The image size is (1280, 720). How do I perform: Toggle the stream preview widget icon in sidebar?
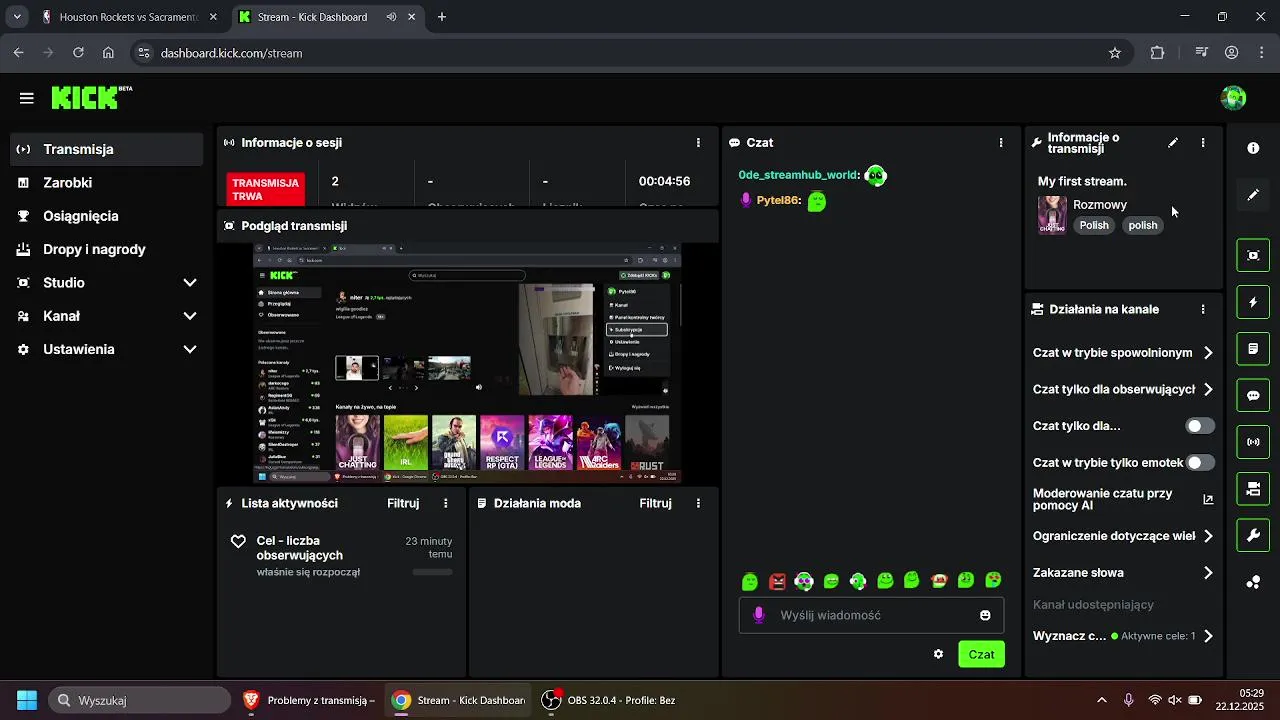[x=1253, y=255]
